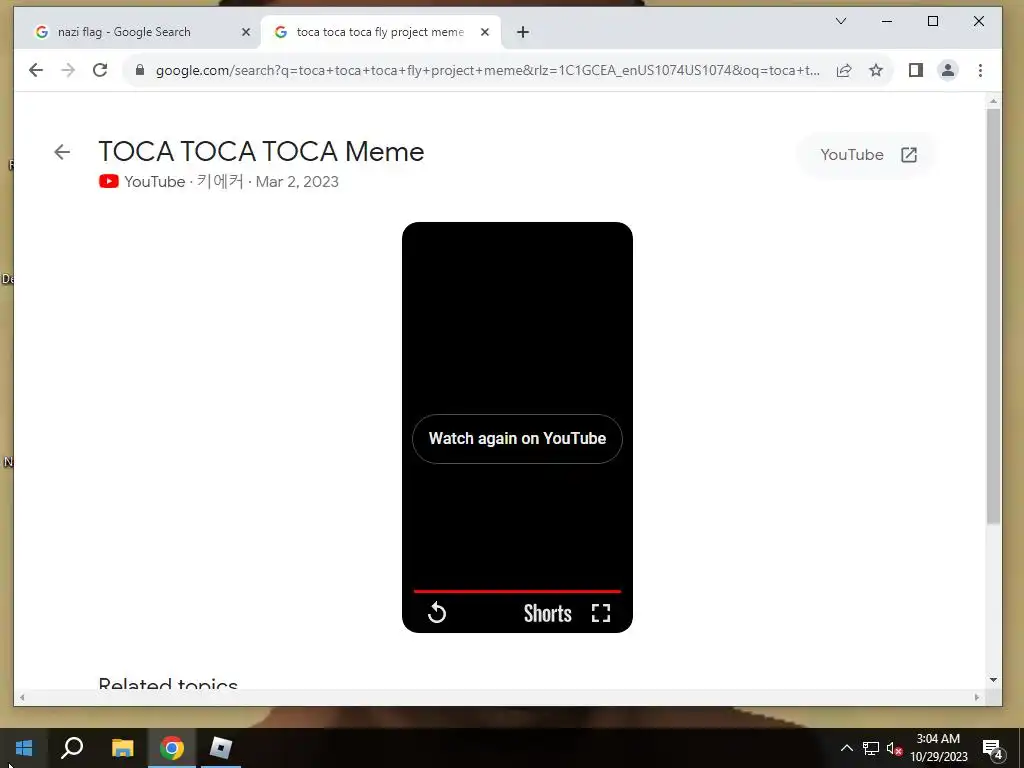Close the 'toca toca toca fly project meme' tab
The height and width of the screenshot is (768, 1024).
pyautogui.click(x=485, y=32)
